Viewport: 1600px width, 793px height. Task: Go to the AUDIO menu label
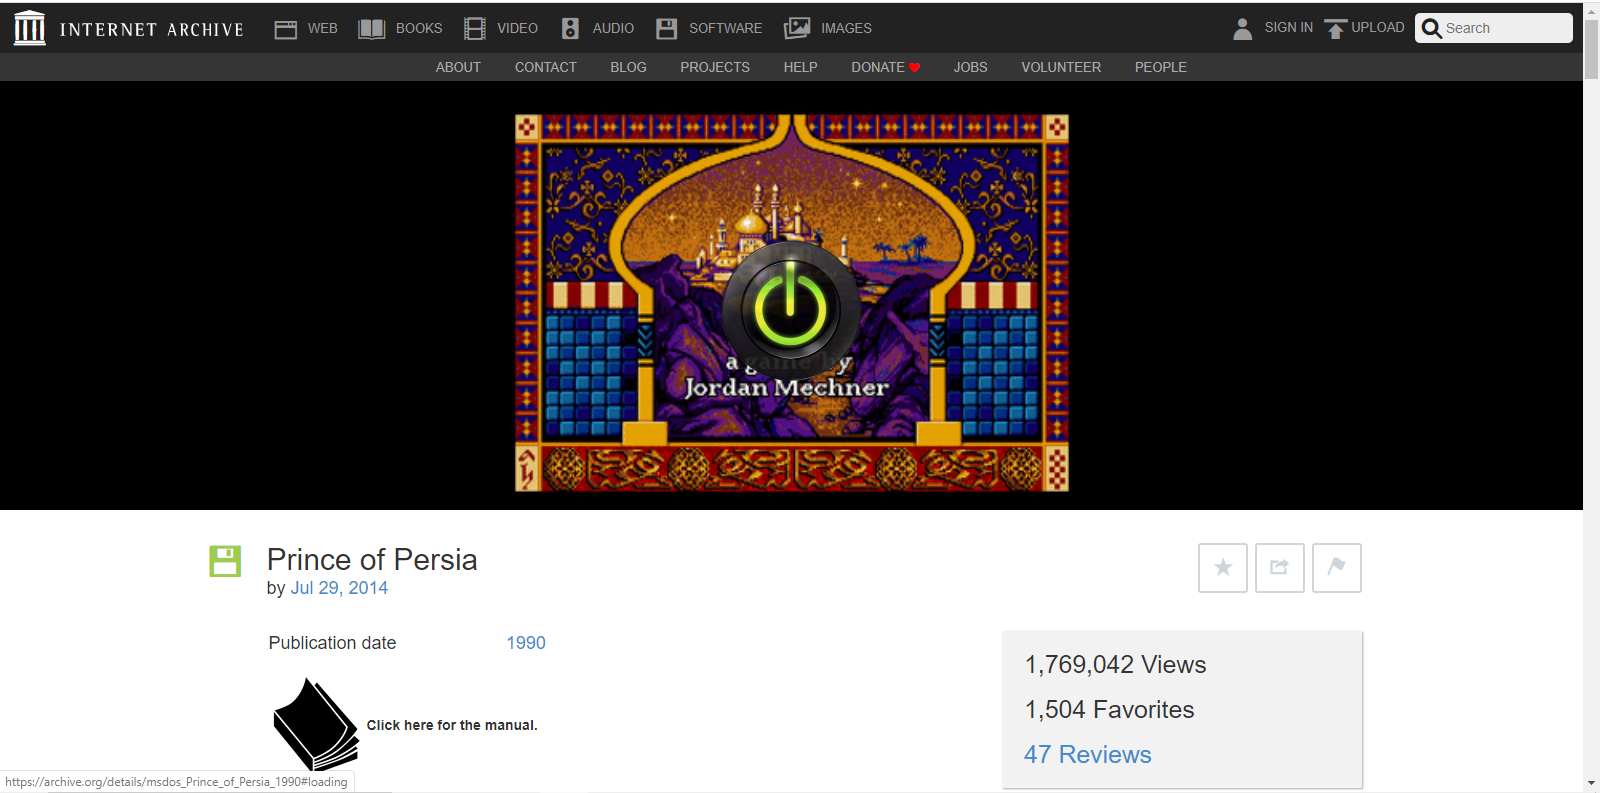(613, 29)
